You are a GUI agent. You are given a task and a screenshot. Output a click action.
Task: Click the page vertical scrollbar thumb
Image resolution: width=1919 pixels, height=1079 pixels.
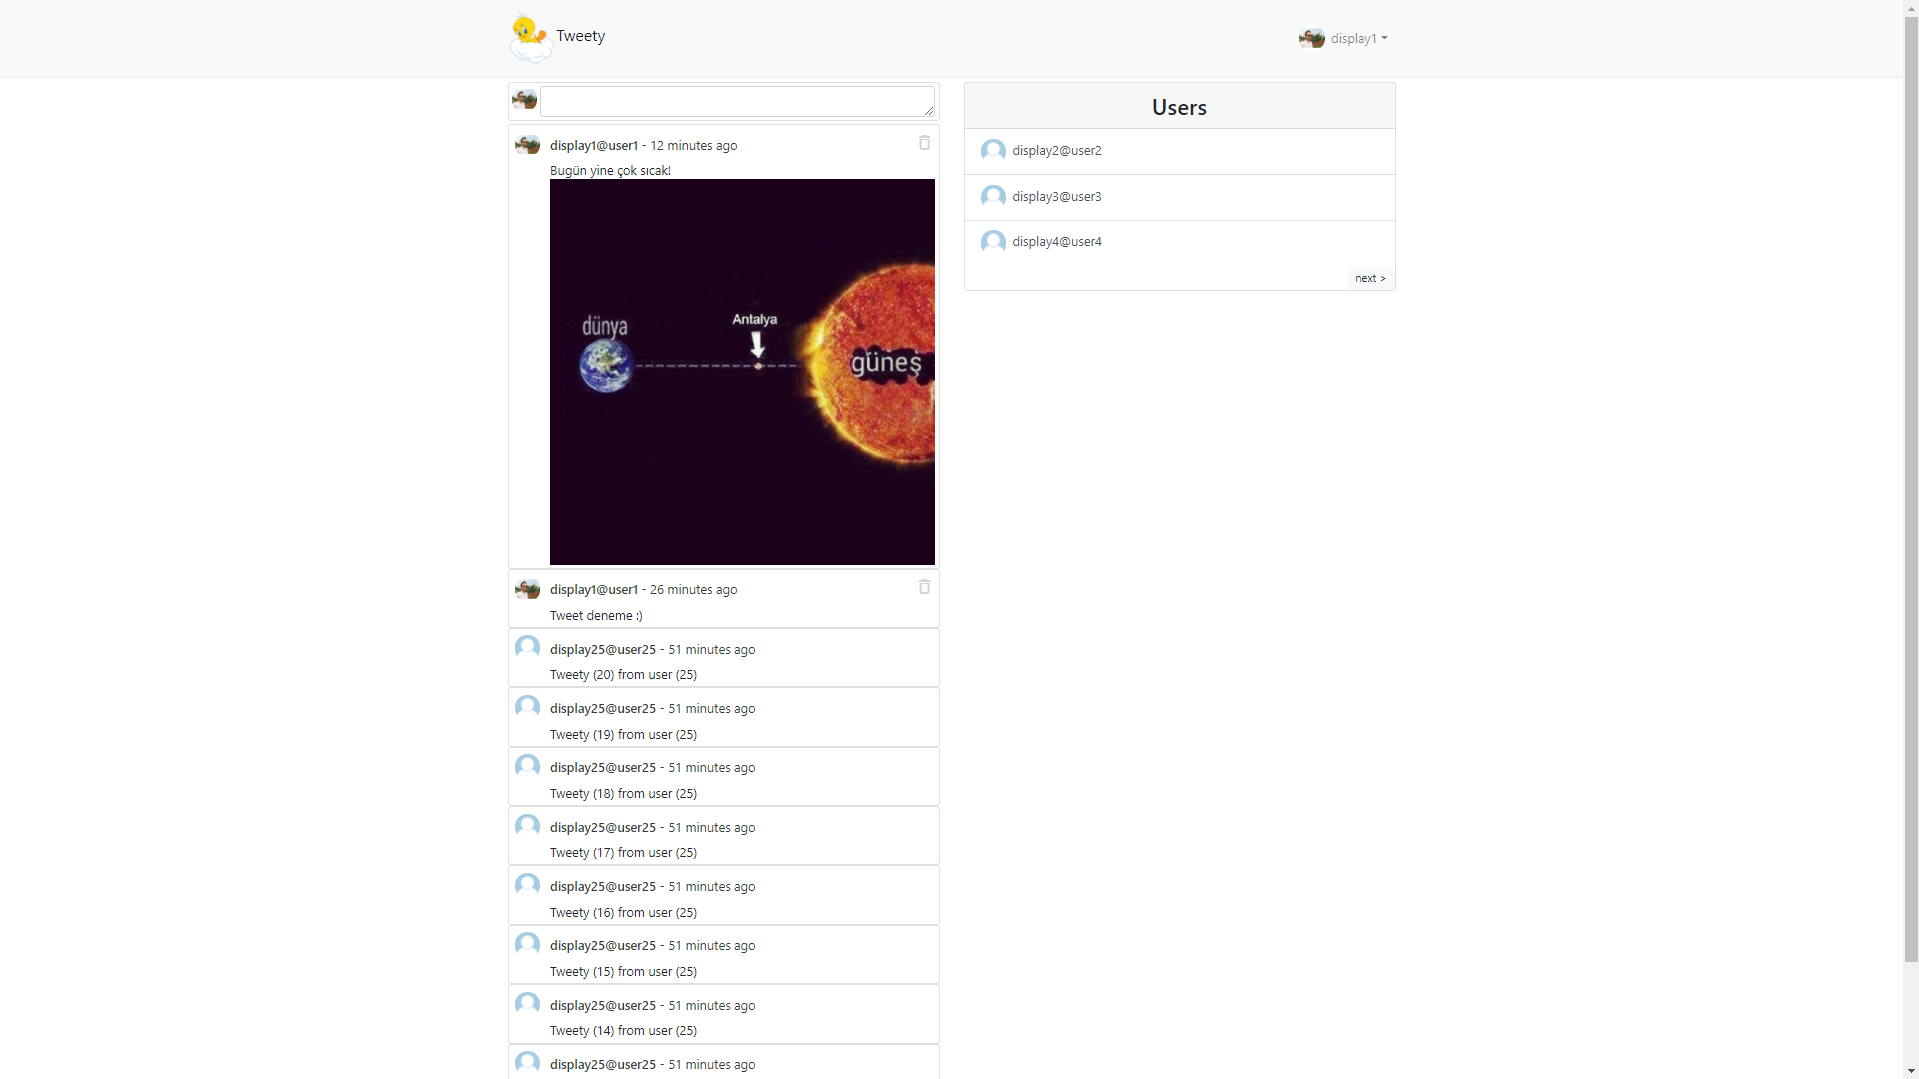[1910, 480]
